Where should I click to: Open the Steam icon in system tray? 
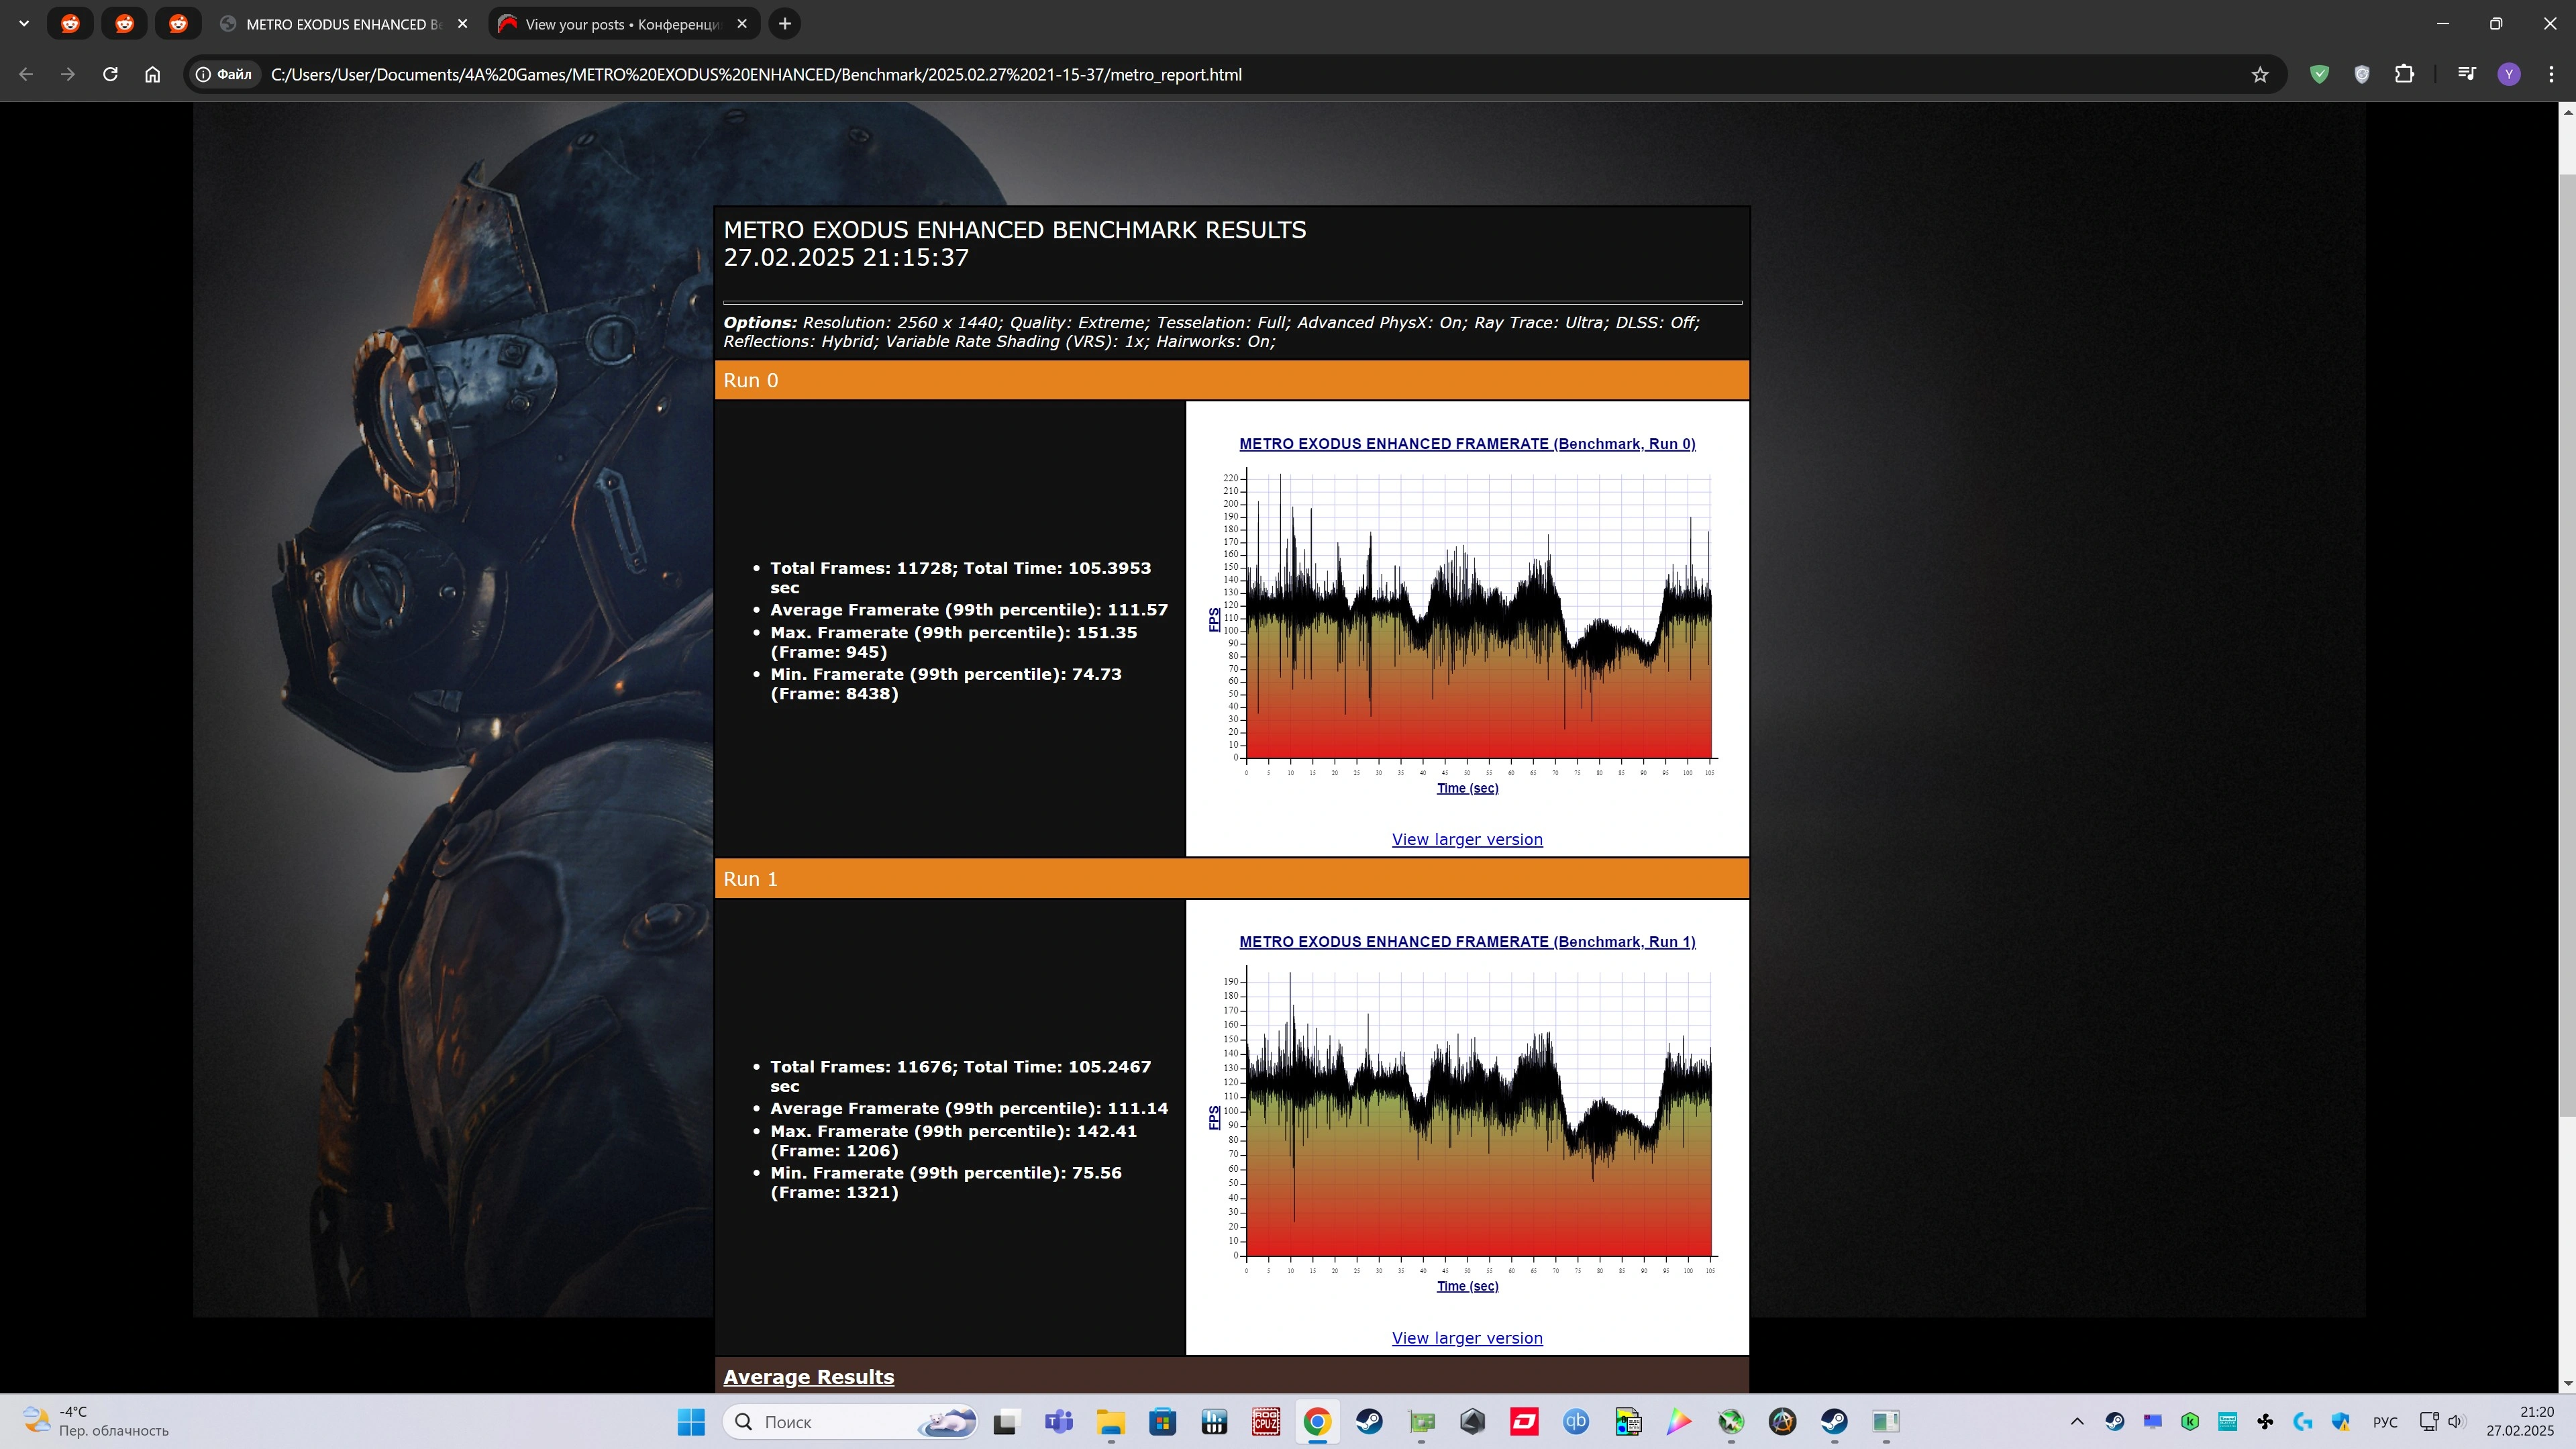coord(2114,1422)
